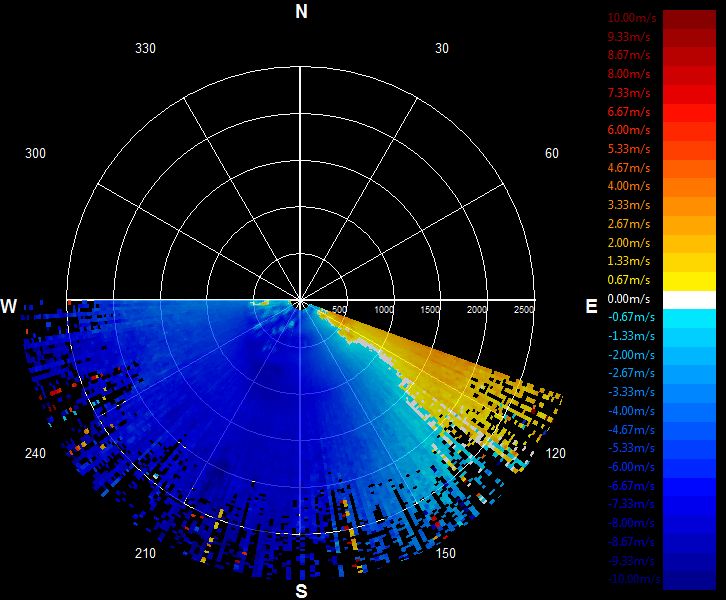Click the -8.67m/s legend label
This screenshot has height=600, width=726.
coord(631,542)
